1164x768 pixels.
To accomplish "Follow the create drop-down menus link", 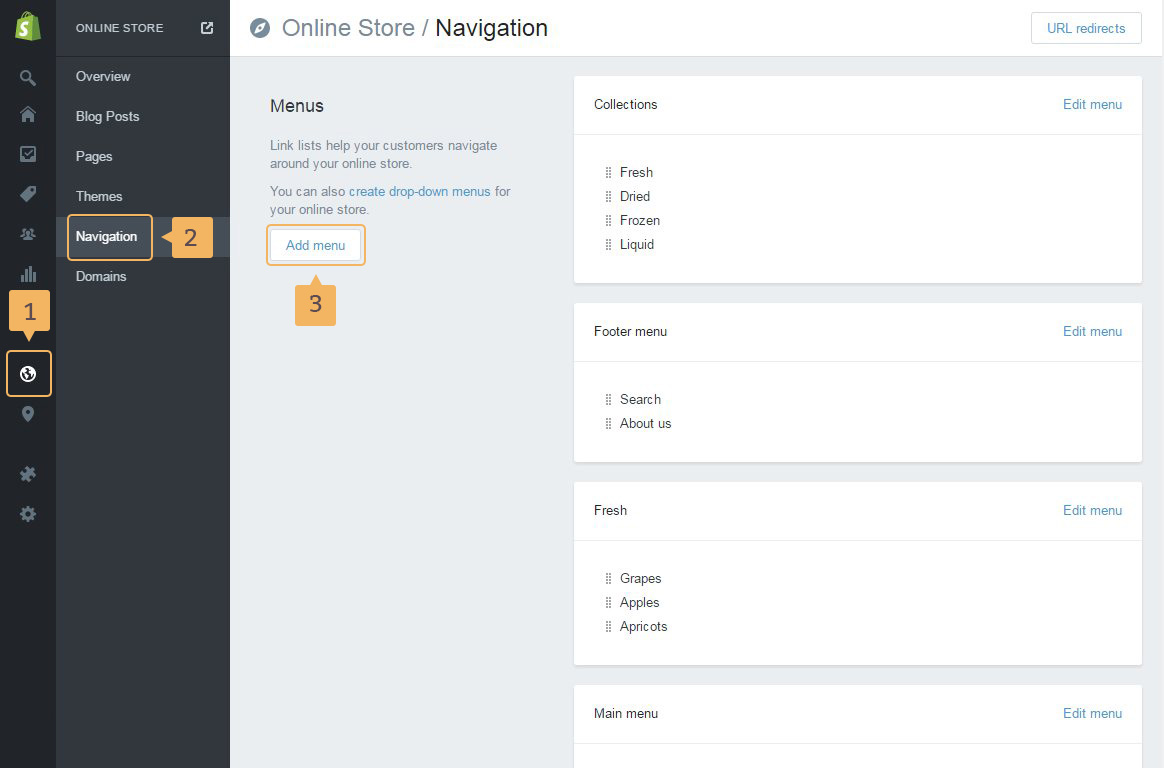I will click(x=419, y=191).
